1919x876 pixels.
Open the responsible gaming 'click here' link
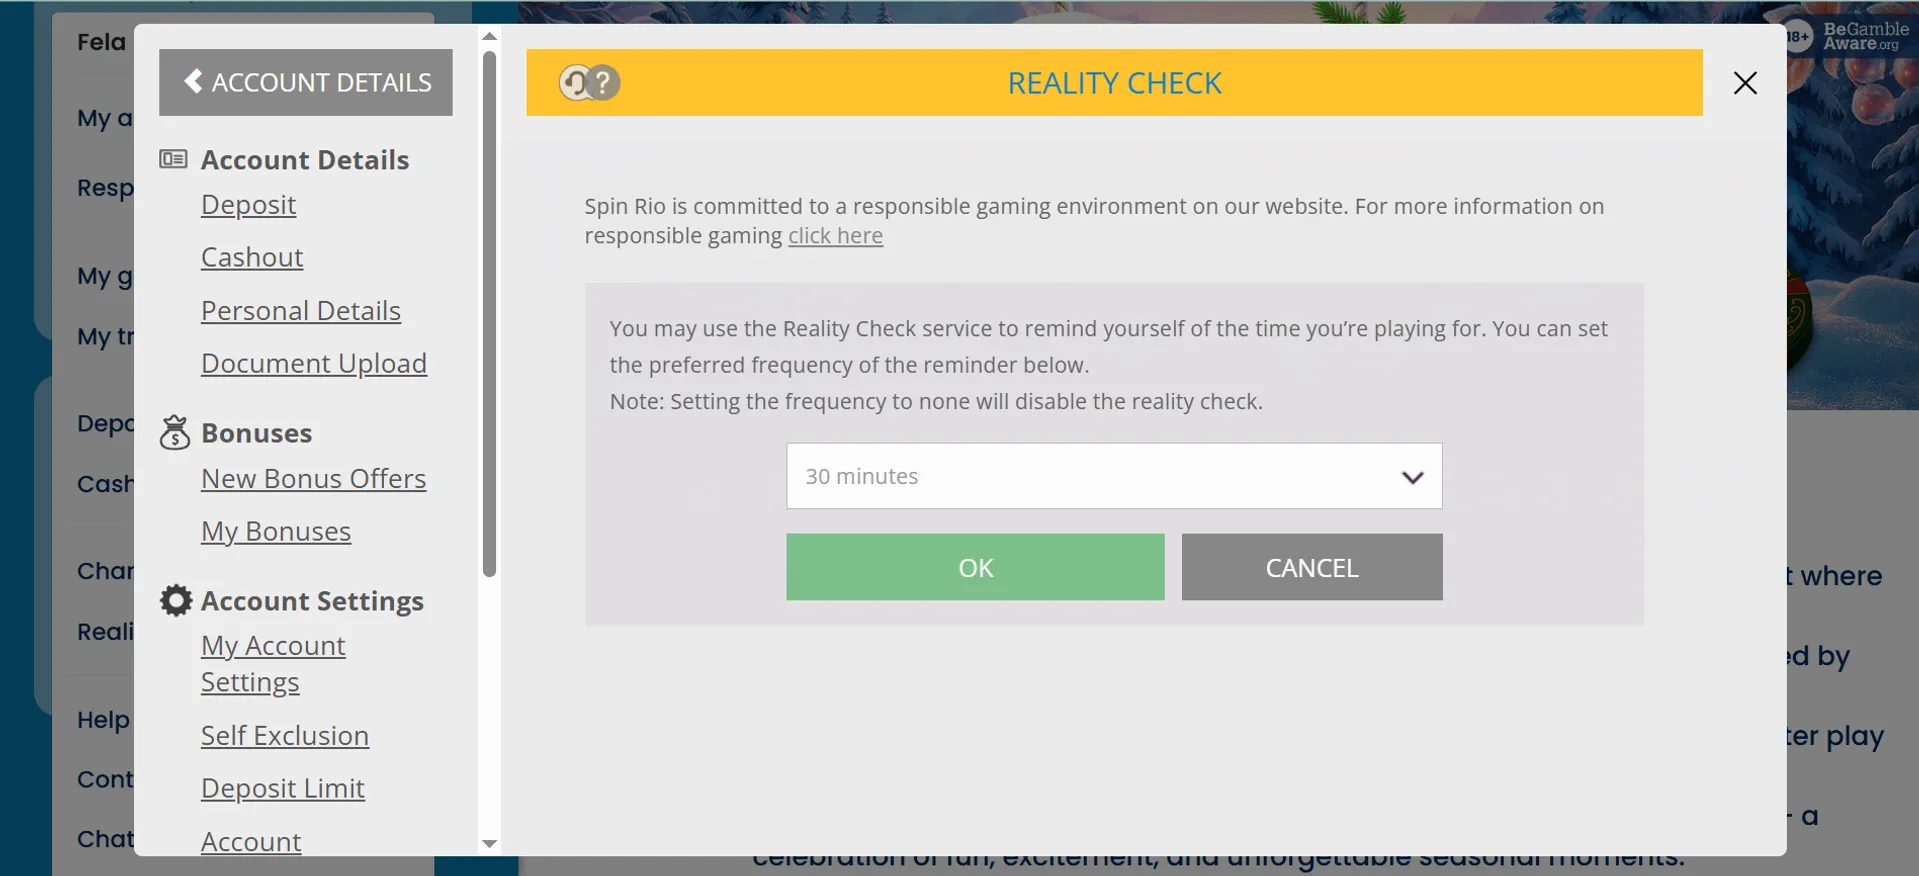coord(835,236)
